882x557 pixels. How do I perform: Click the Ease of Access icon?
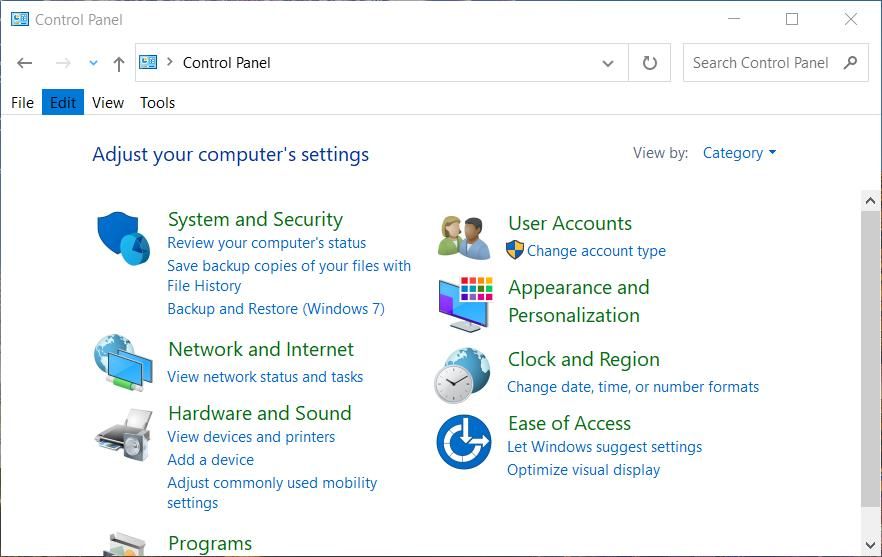pos(464,442)
